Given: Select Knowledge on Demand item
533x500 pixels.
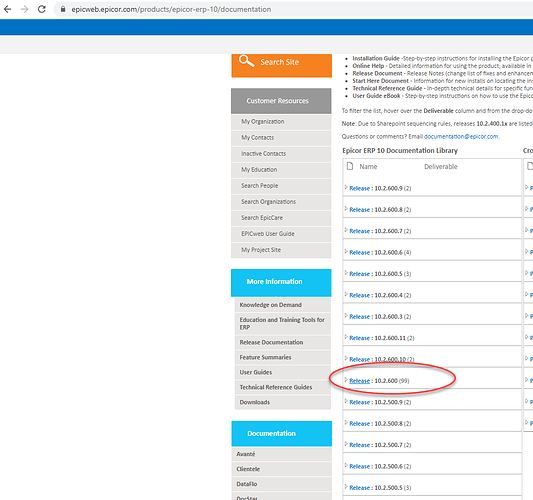Looking at the screenshot, I should 283,305.
